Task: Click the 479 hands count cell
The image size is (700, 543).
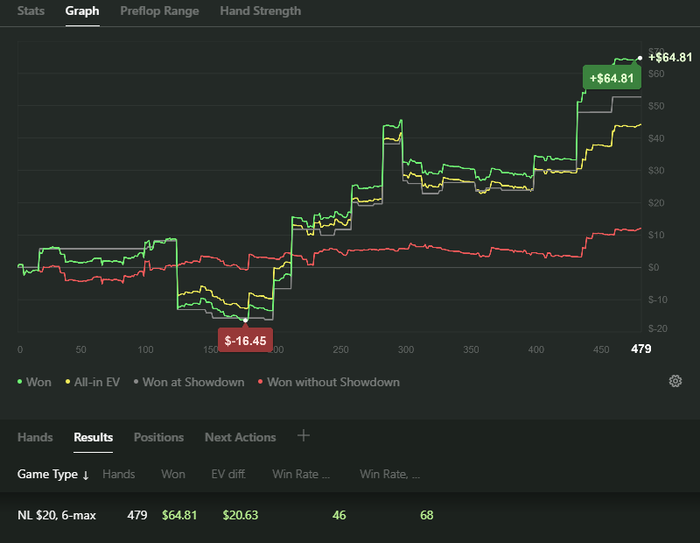Action: 137,515
